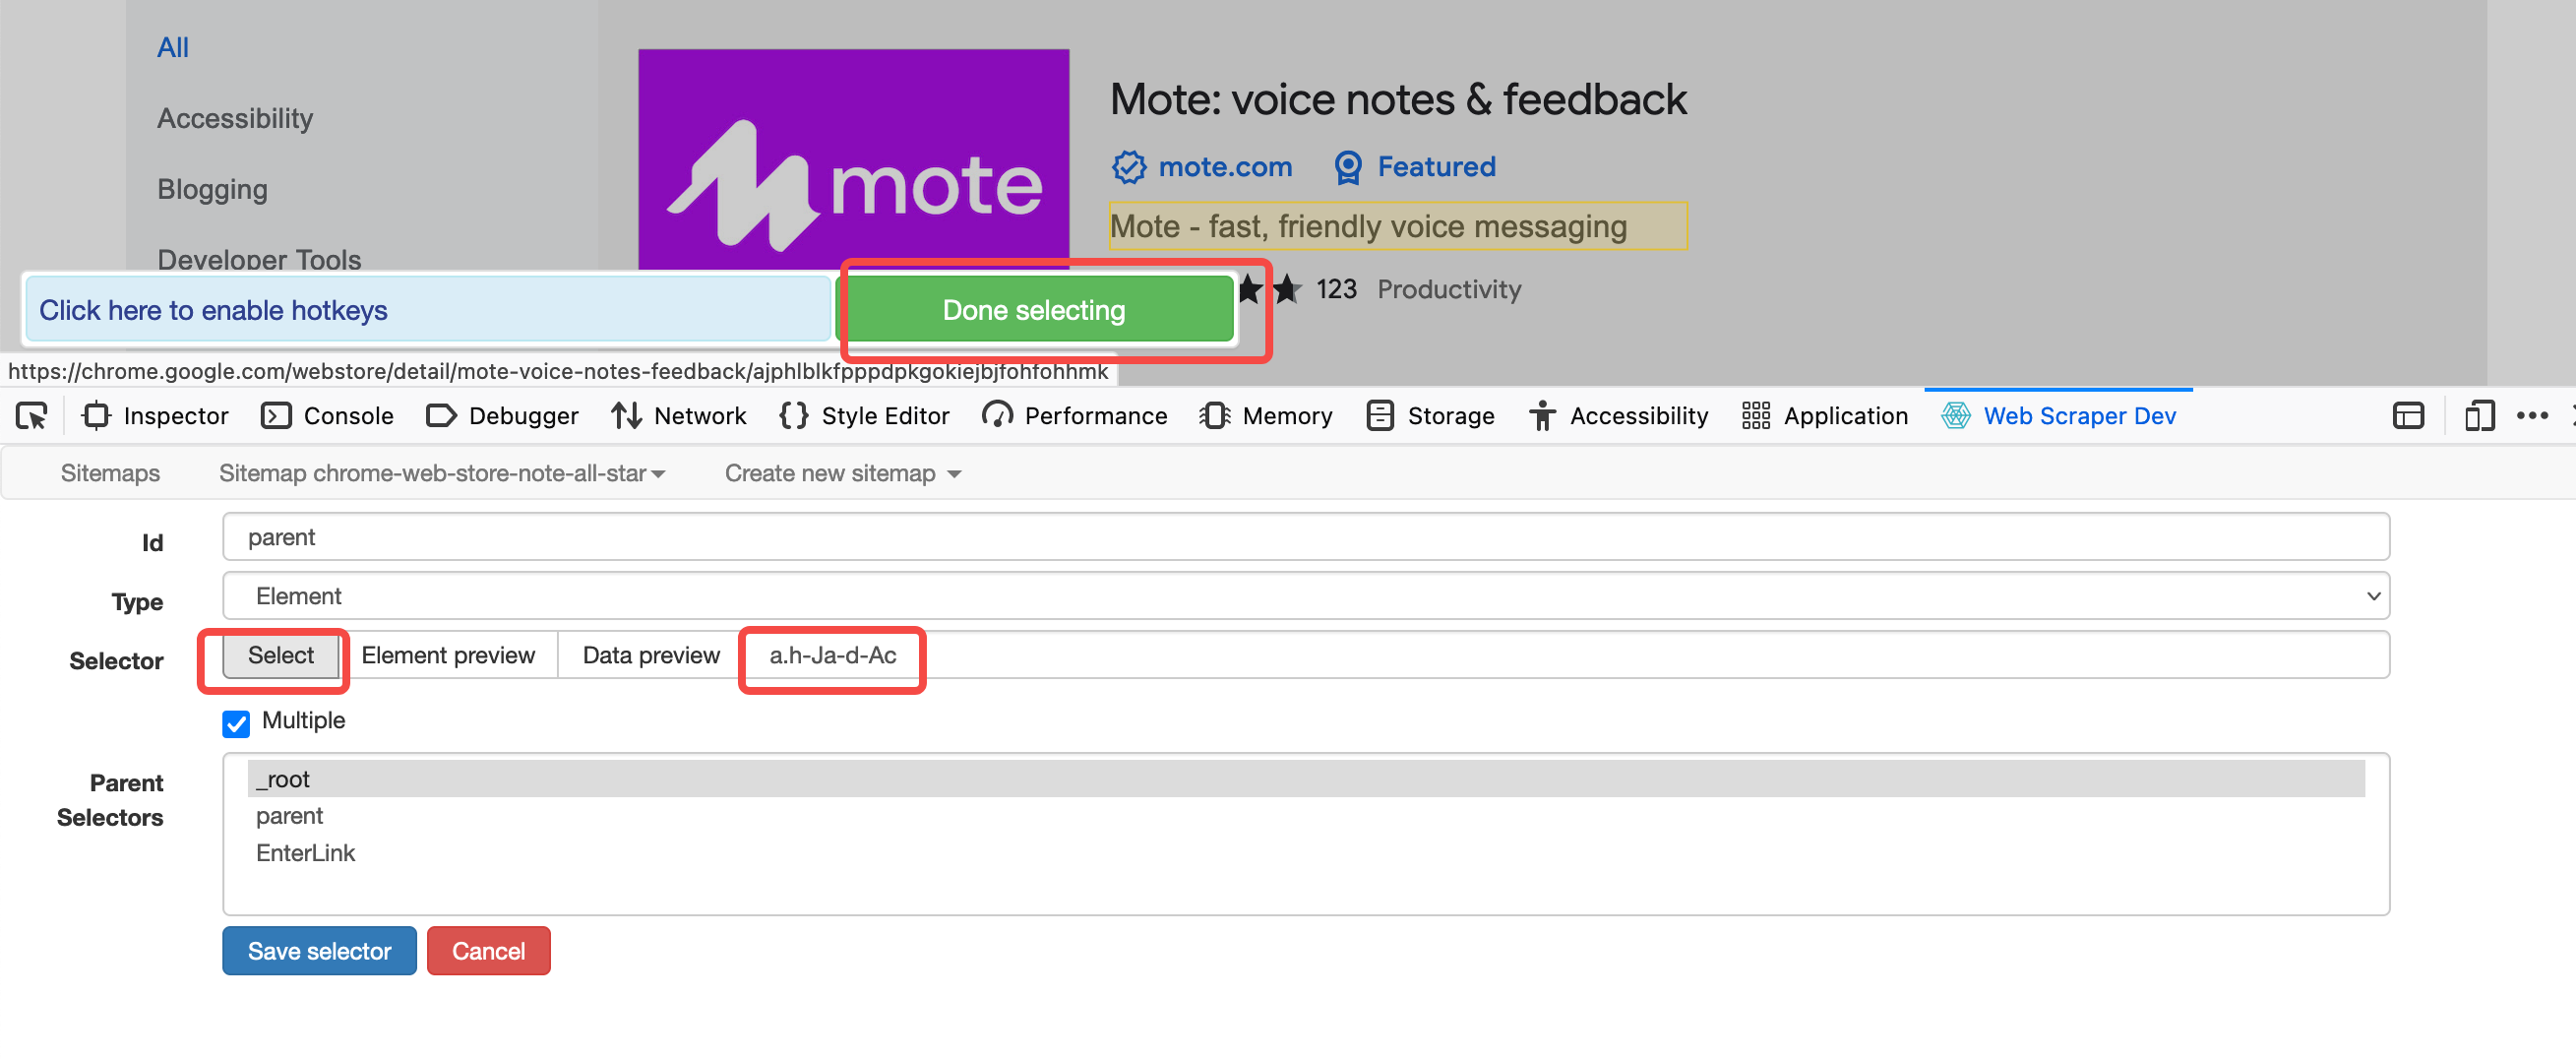Screen dimensions: 2576x1059
Task: Toggle responsive design mode icon
Action: pos(2479,415)
